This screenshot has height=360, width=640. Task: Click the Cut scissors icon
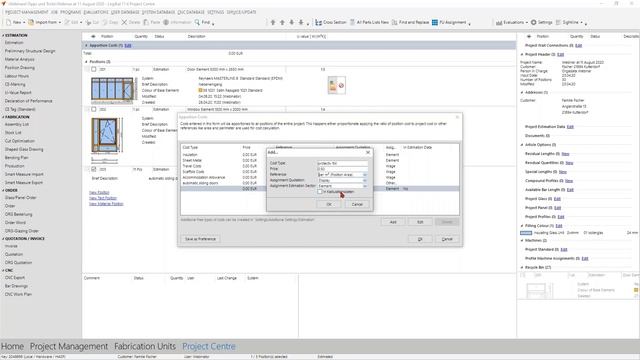(x=88, y=22)
